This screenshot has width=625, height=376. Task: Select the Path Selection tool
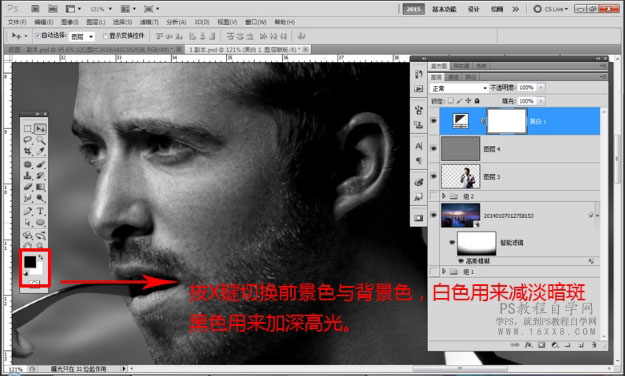click(28, 222)
